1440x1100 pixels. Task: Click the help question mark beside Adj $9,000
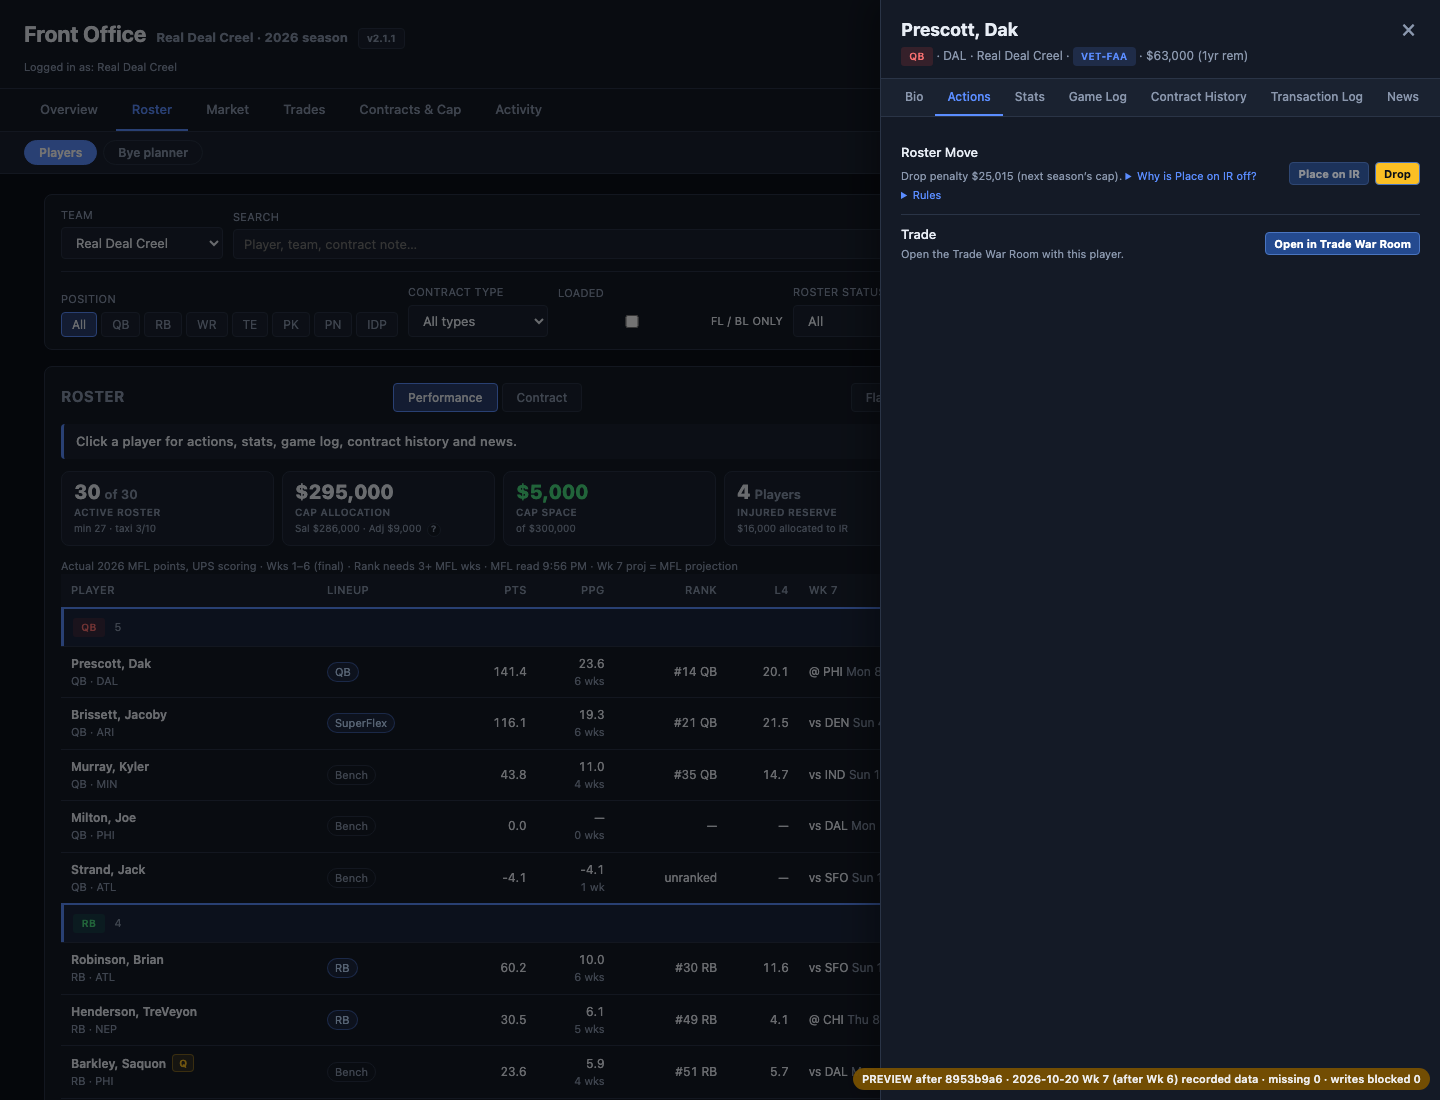pyautogui.click(x=434, y=529)
